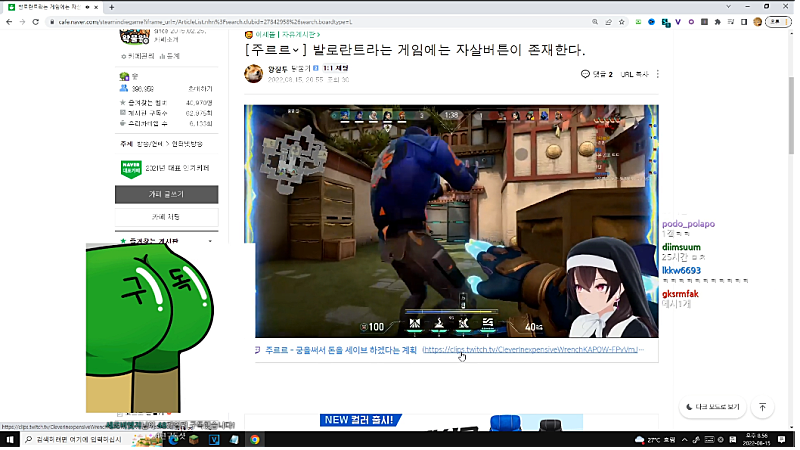Reload the current page

(35, 22)
